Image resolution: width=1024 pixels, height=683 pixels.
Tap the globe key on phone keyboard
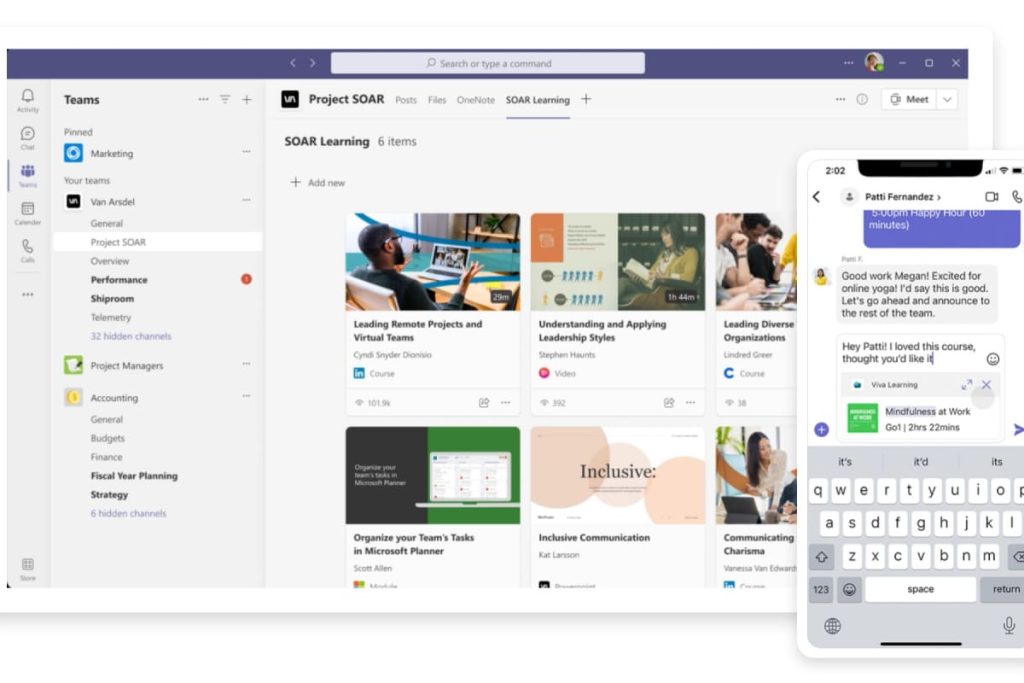click(832, 626)
